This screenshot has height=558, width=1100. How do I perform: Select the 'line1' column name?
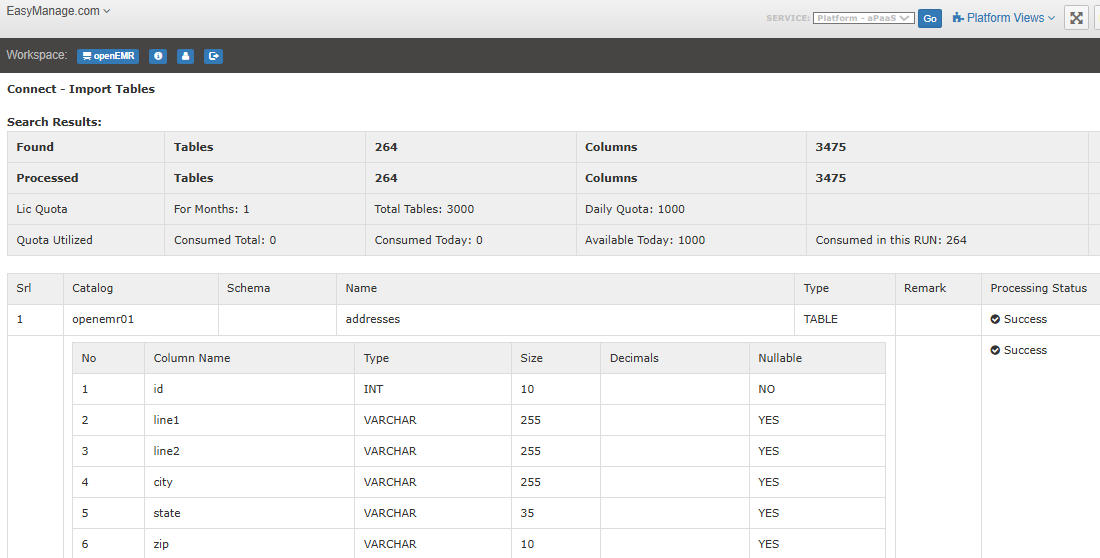click(x=167, y=420)
